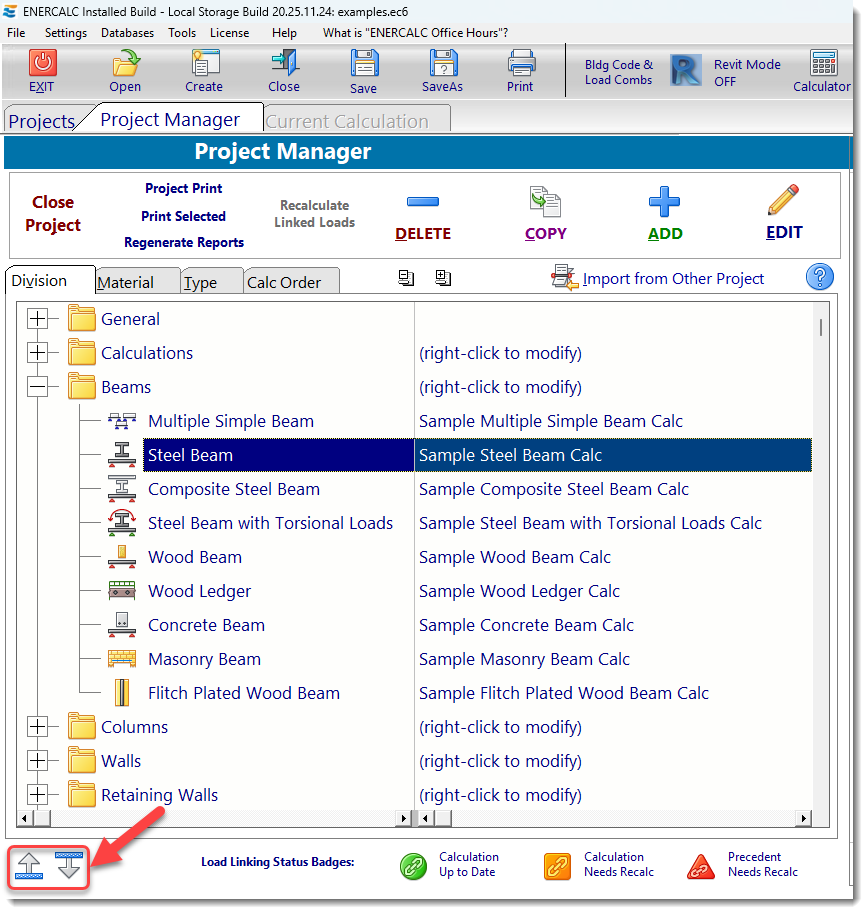Switch to the Calc Order tab
This screenshot has width=868, height=914.
(284, 283)
